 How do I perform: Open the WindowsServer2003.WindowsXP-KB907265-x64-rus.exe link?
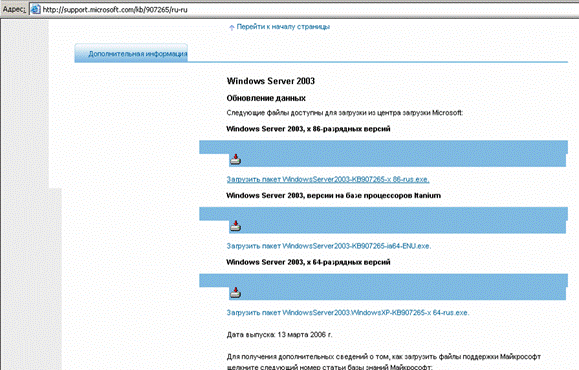click(x=348, y=313)
